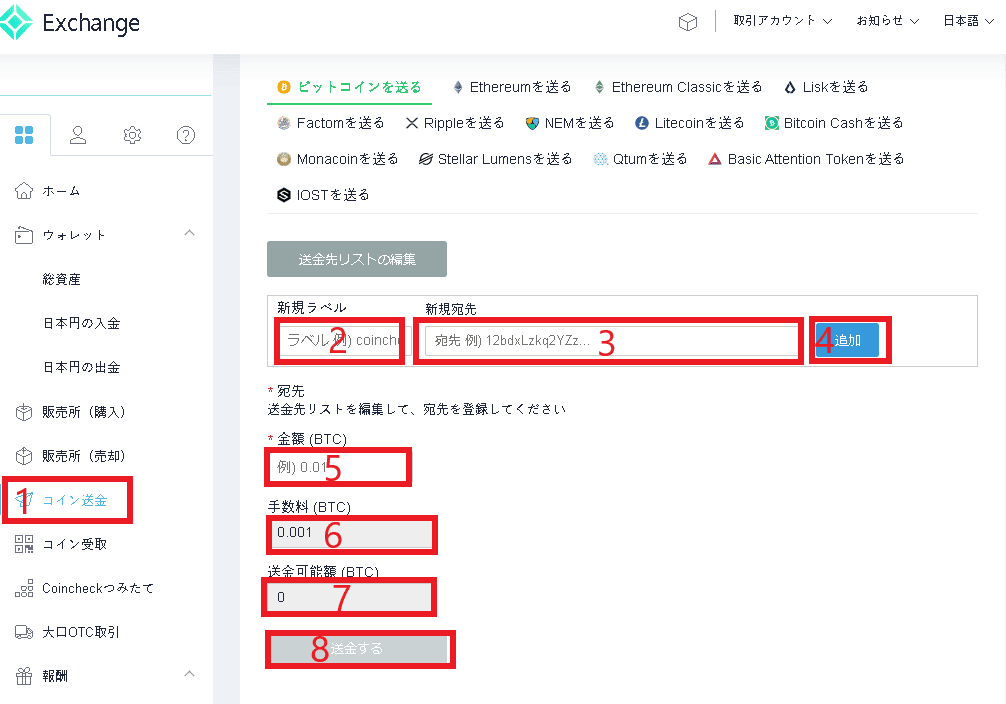
Task: Click the Bitcoin coin icon
Action: 284,87
